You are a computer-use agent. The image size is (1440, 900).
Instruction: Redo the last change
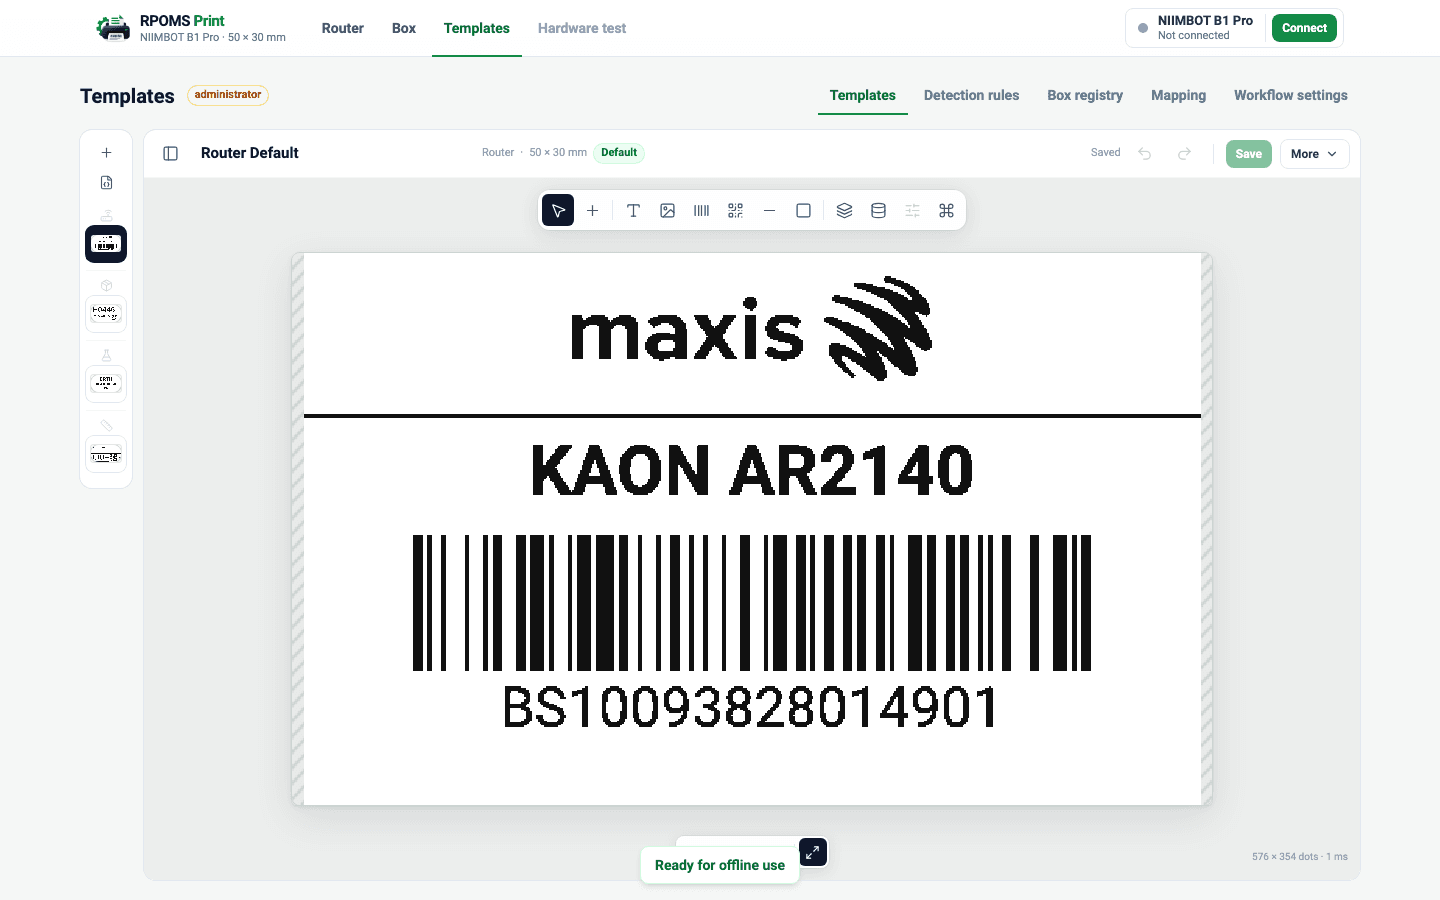pos(1184,153)
